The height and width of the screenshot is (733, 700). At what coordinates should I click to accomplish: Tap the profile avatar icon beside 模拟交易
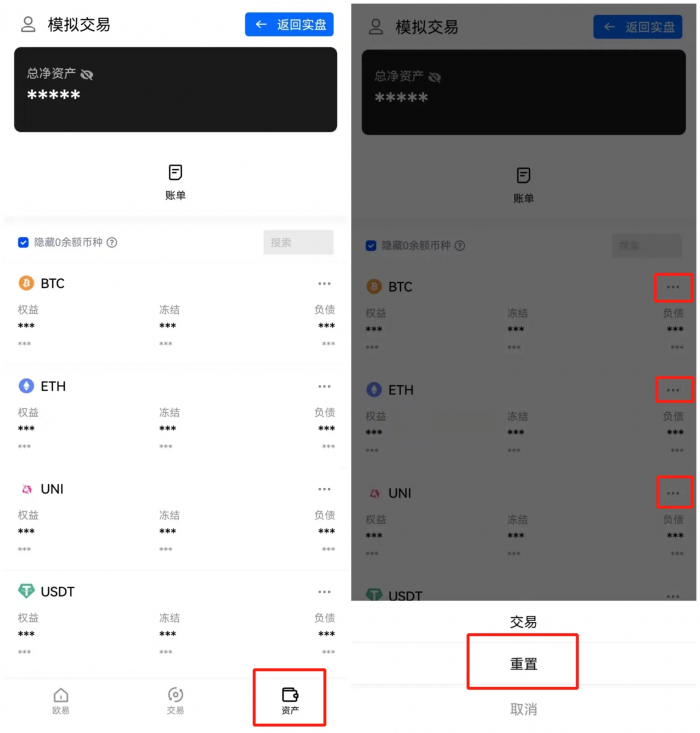(28, 24)
